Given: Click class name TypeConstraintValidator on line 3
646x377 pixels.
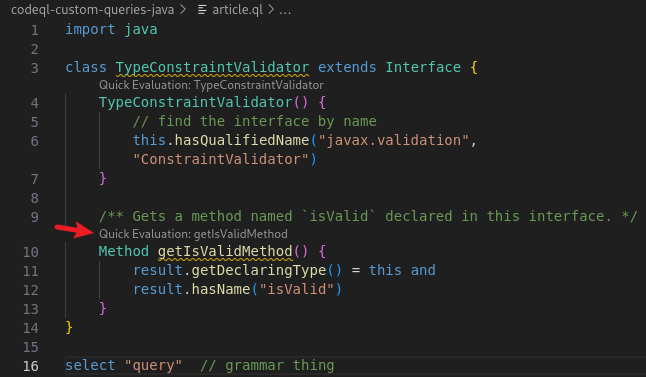Looking at the screenshot, I should (212, 67).
